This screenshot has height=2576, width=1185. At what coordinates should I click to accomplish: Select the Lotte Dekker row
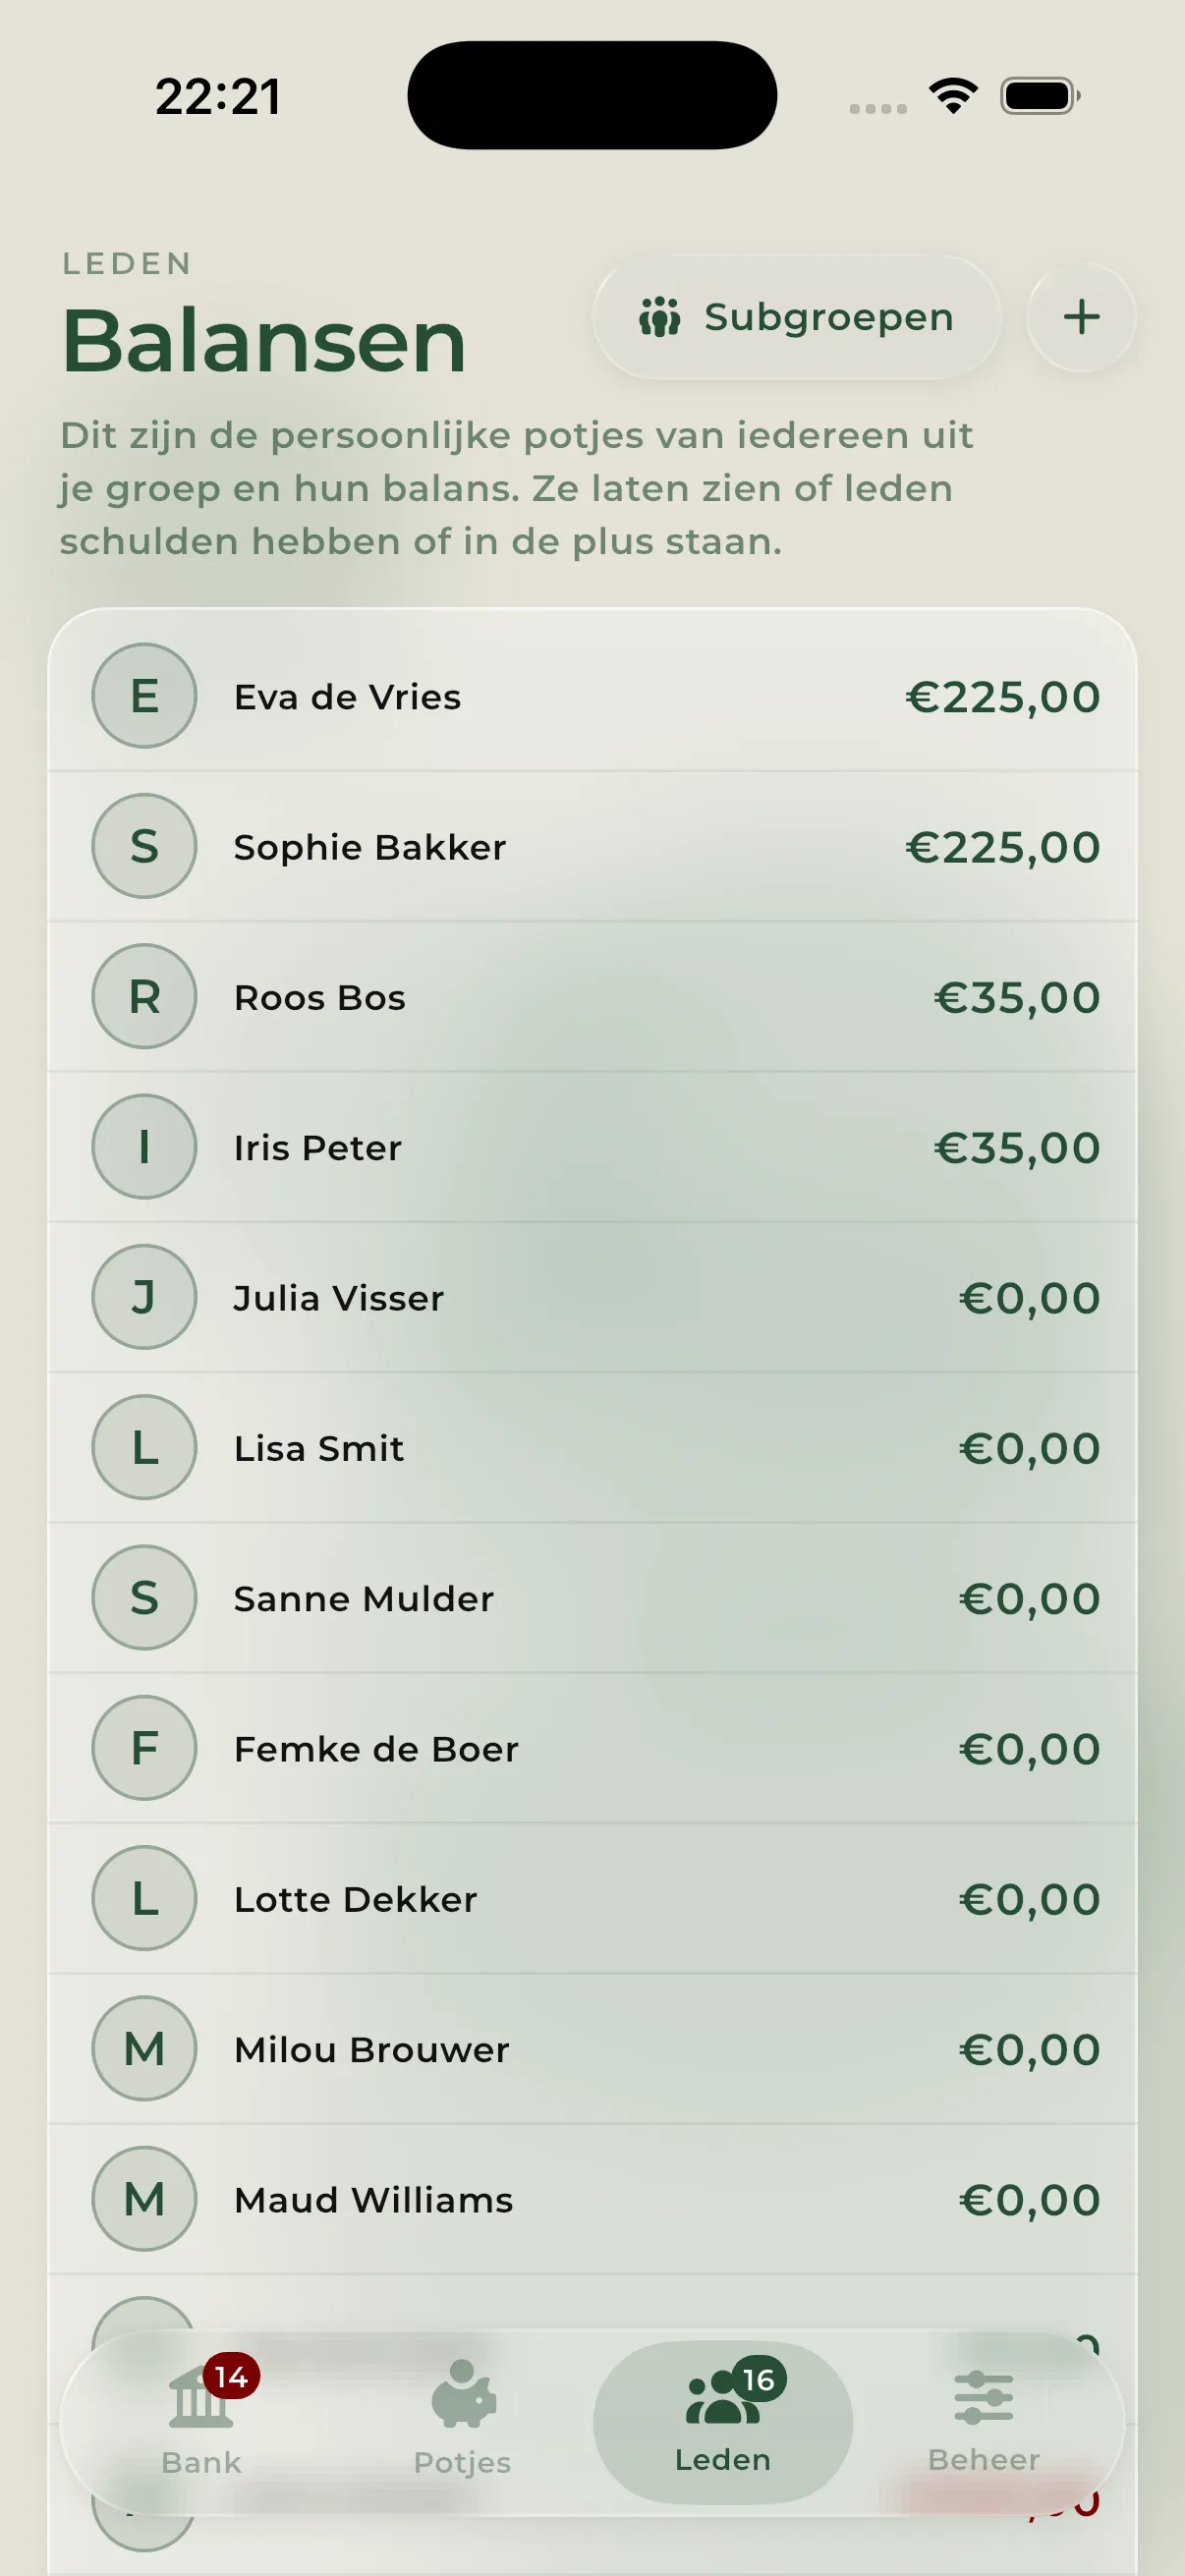click(x=593, y=1899)
